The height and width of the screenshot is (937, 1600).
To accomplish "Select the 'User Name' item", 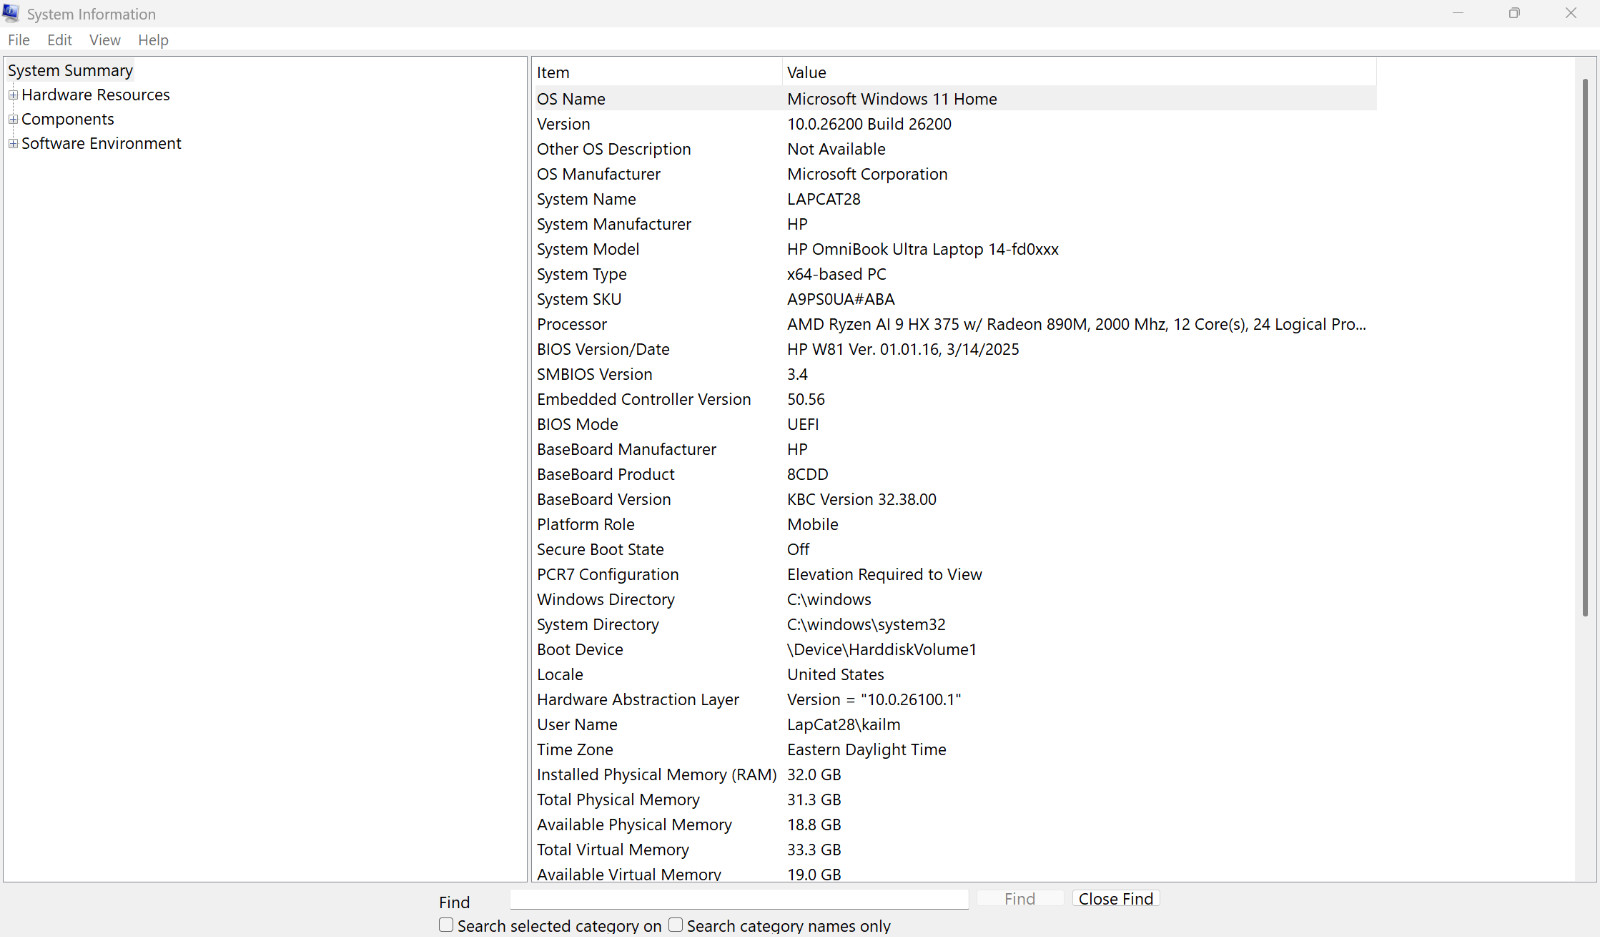I will tap(577, 724).
